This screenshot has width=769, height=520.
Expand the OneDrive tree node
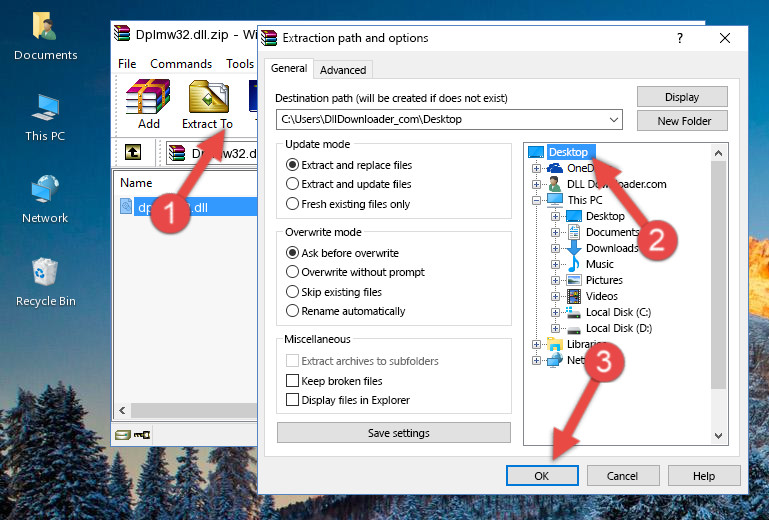[x=537, y=168]
